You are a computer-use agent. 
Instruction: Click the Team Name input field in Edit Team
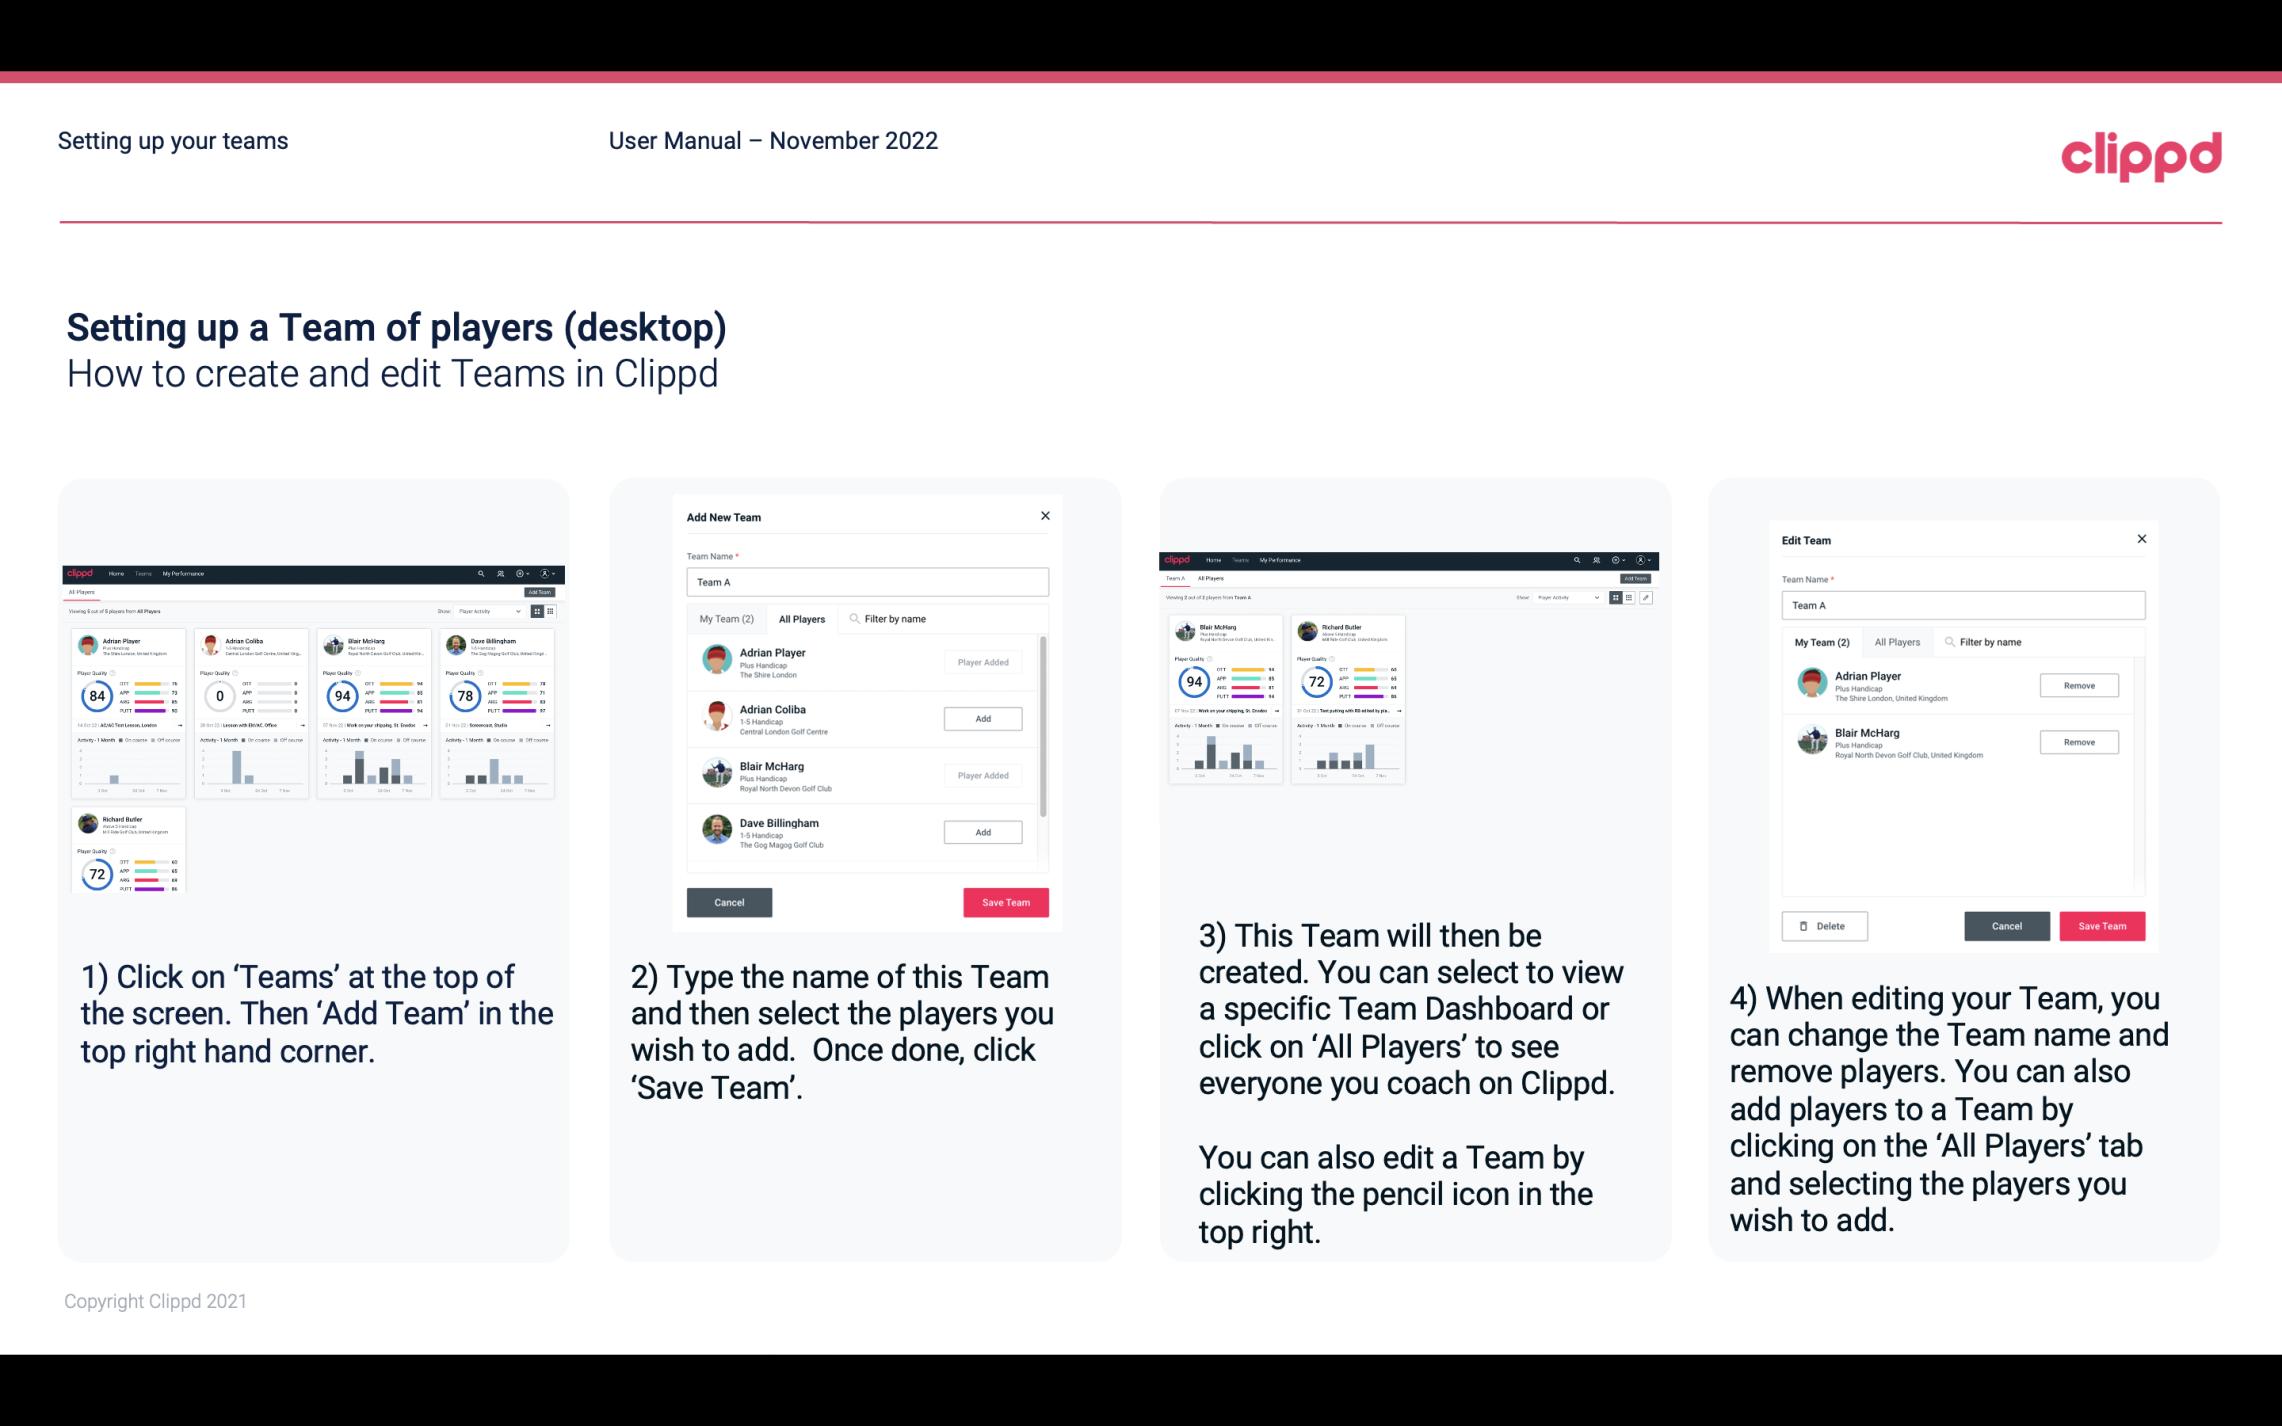click(x=1962, y=605)
